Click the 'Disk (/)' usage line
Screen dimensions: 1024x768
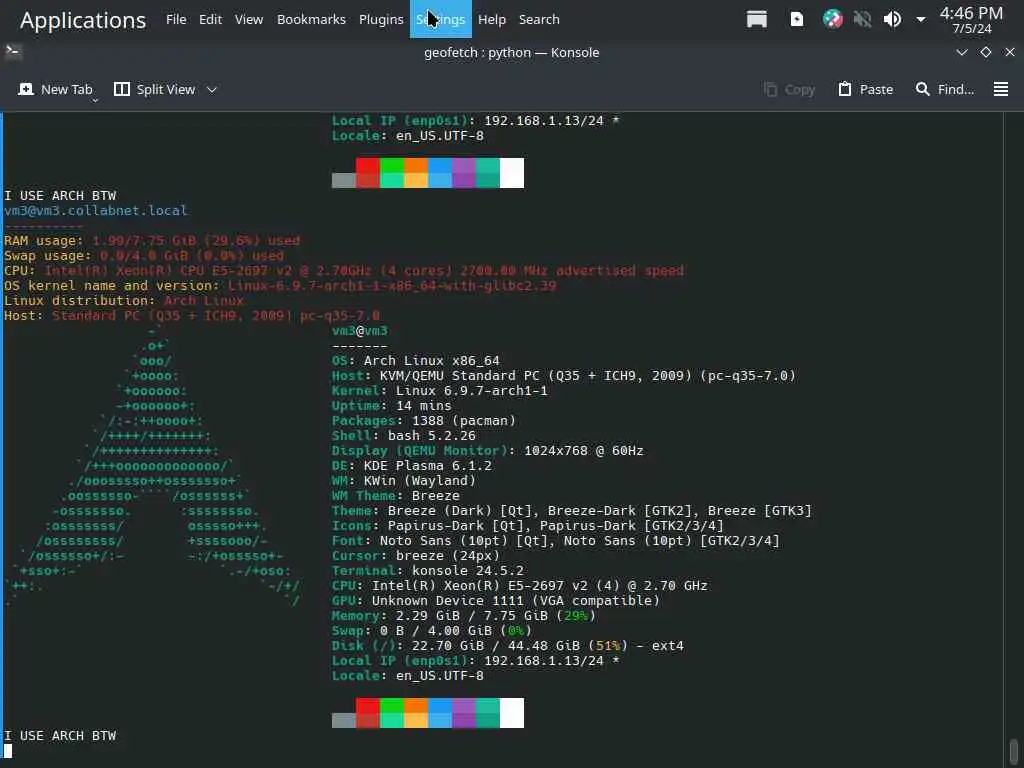pos(507,646)
